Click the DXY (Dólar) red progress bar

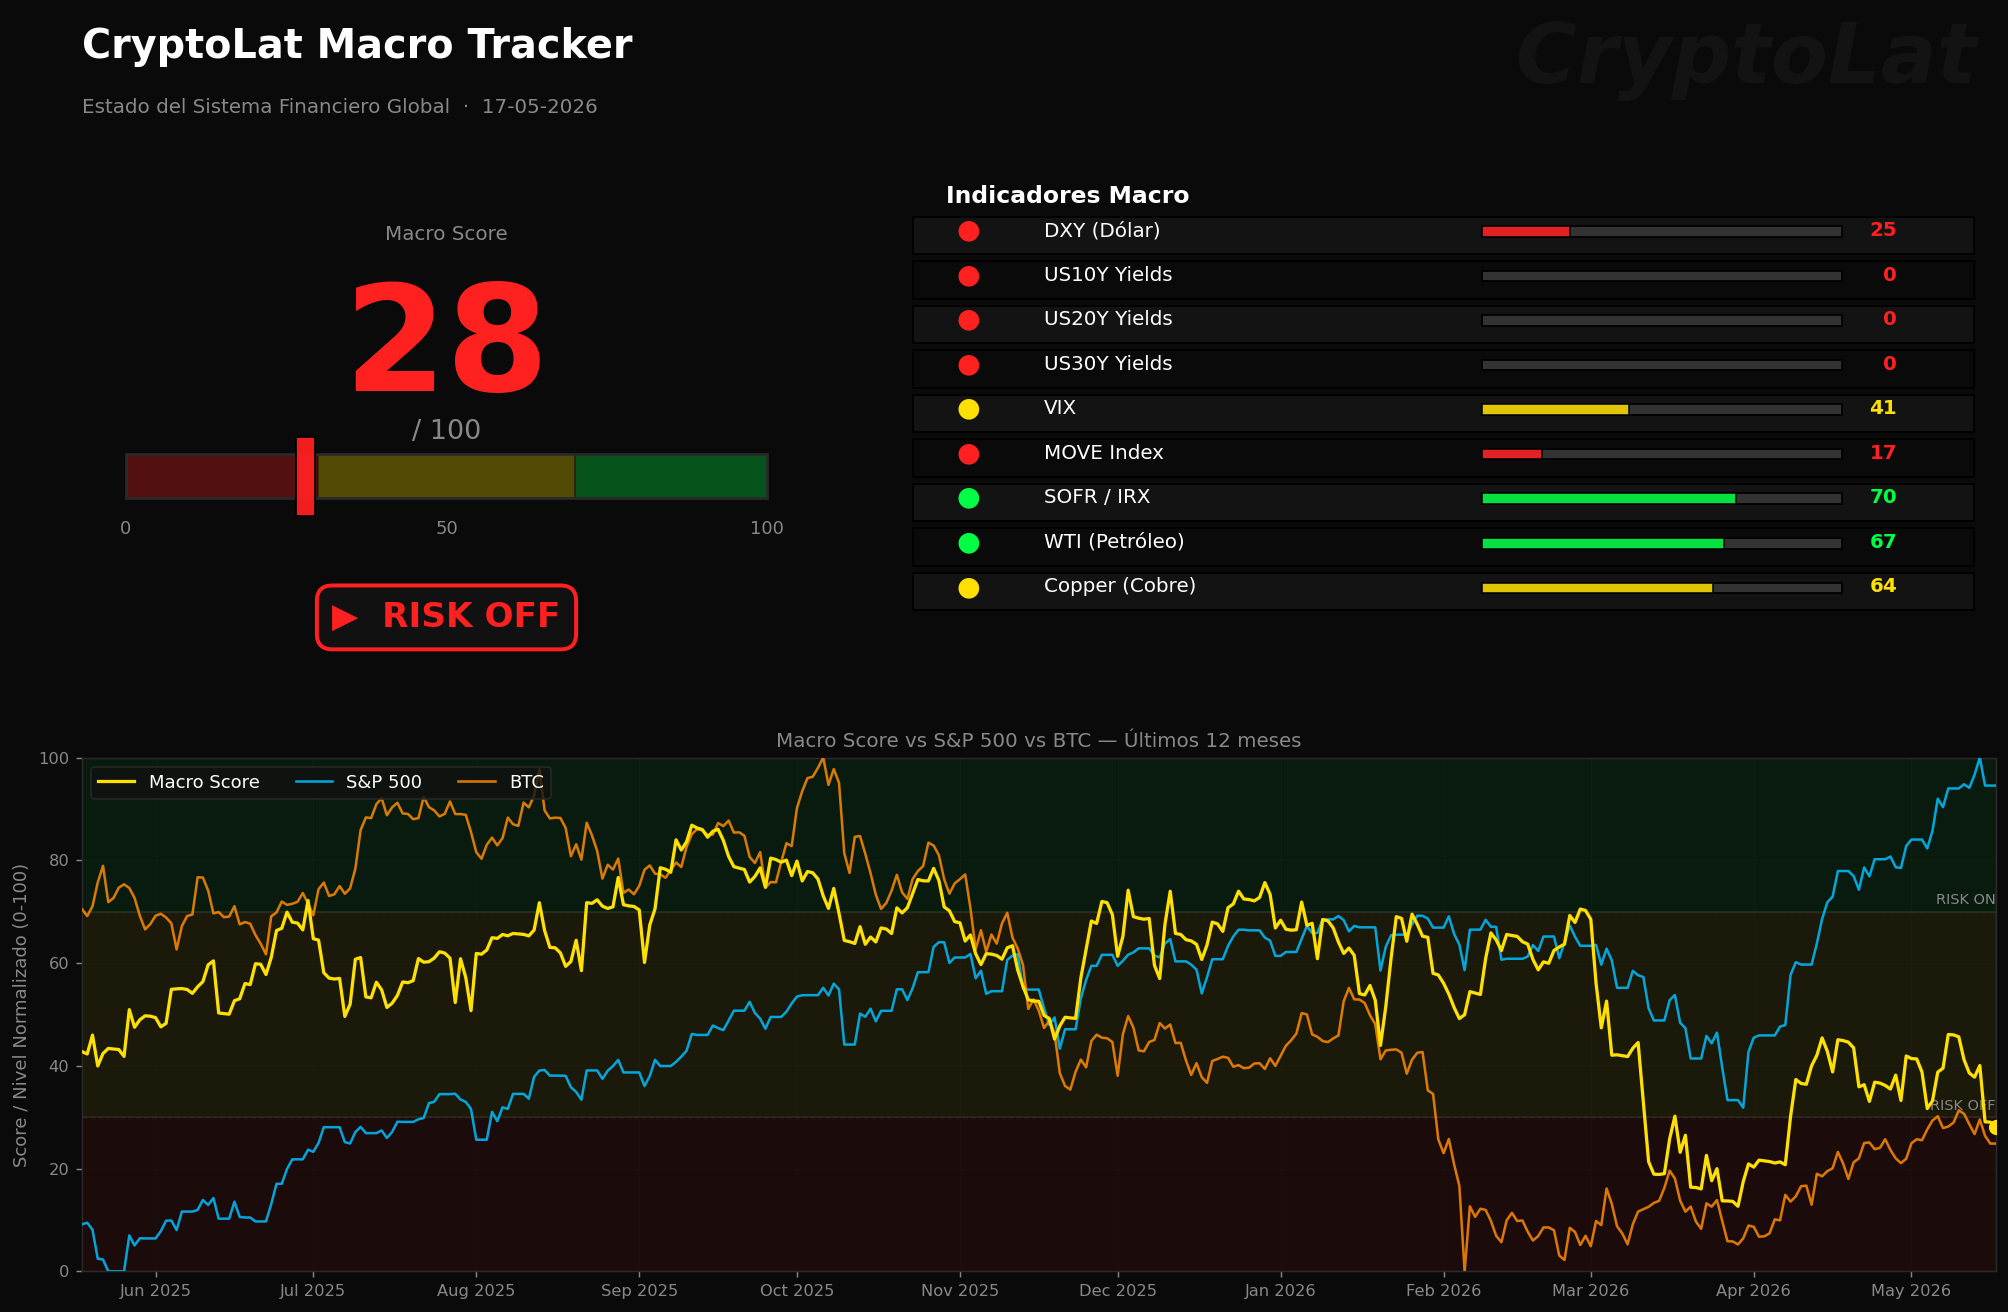click(1661, 232)
